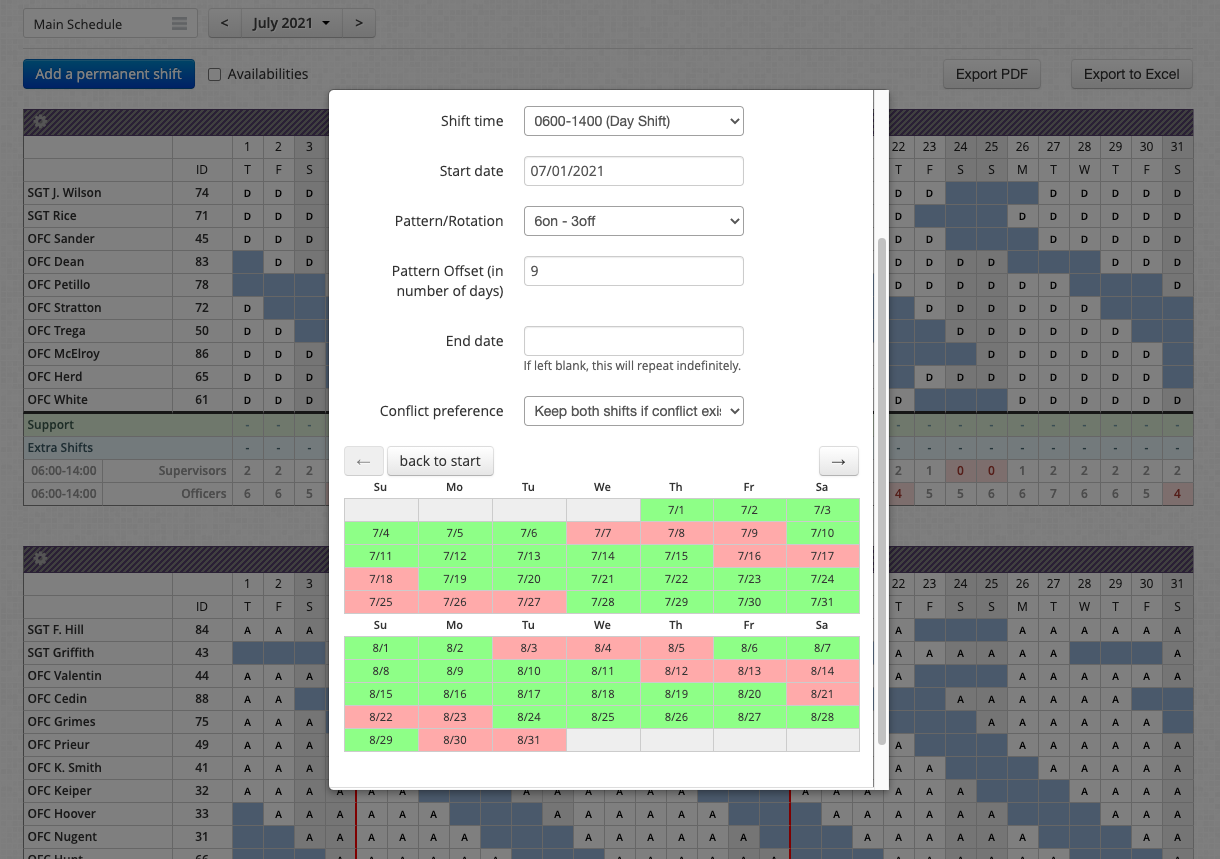Click Export to Excel
The image size is (1220, 859).
(x=1131, y=74)
